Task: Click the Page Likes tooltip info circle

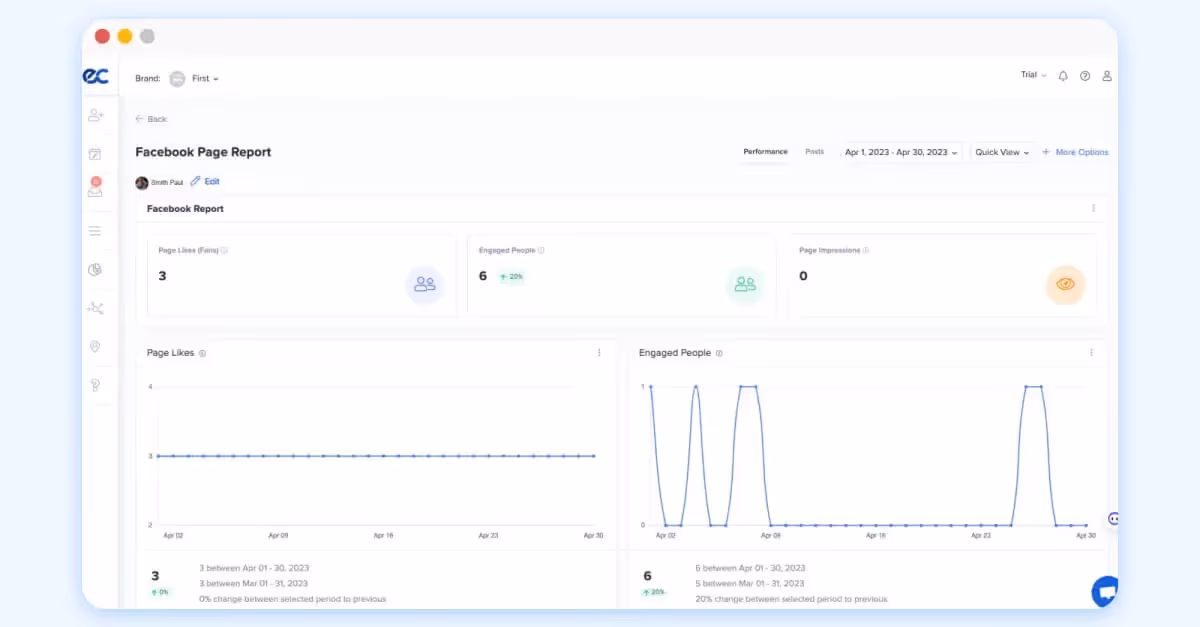Action: (203, 353)
